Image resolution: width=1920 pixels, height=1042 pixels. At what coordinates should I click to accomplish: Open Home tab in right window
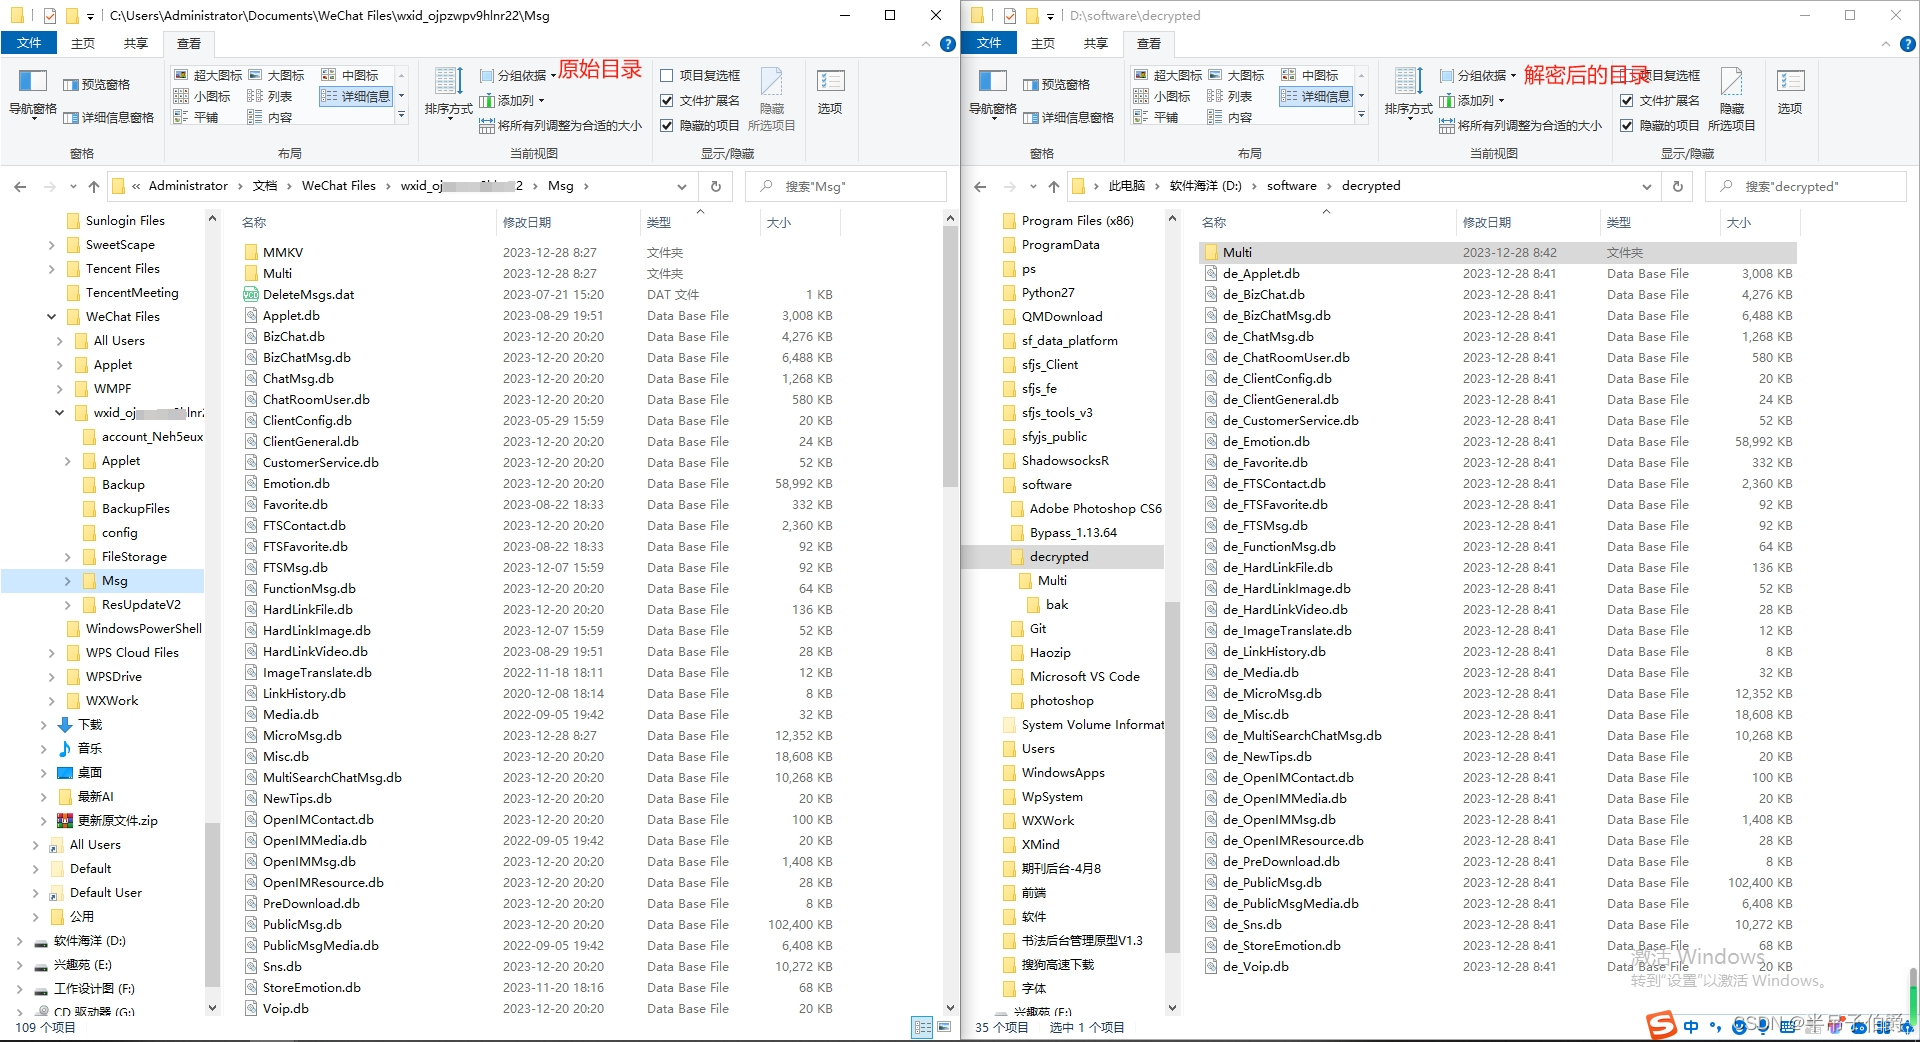pyautogui.click(x=1043, y=43)
